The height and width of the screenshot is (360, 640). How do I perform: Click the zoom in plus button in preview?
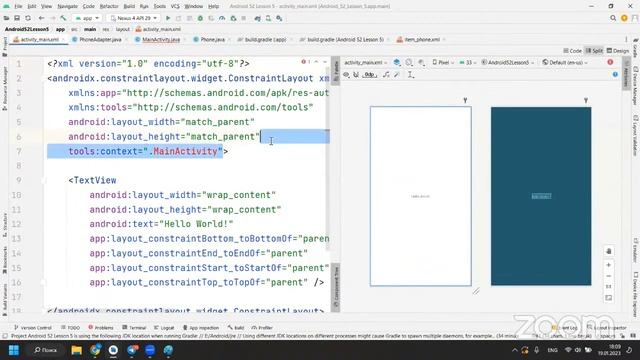(609, 265)
